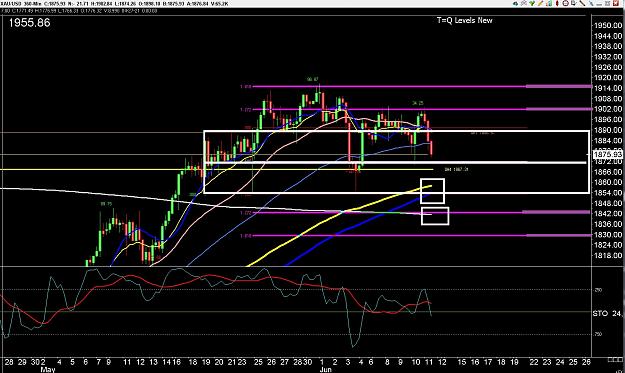Viewport: 625px width, 373px height.
Task: Click the 1902.00 price axis label
Action: (608, 109)
